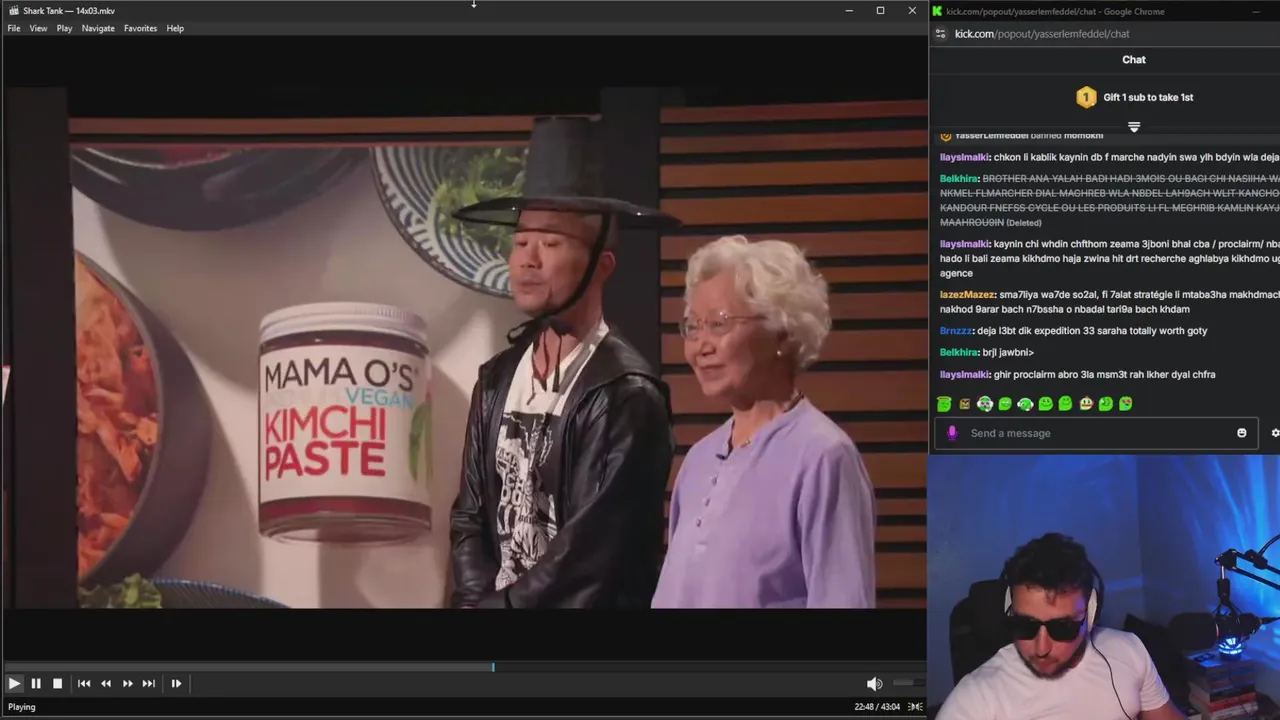Mute the media player volume speaker icon
1280x720 pixels.
(x=874, y=684)
